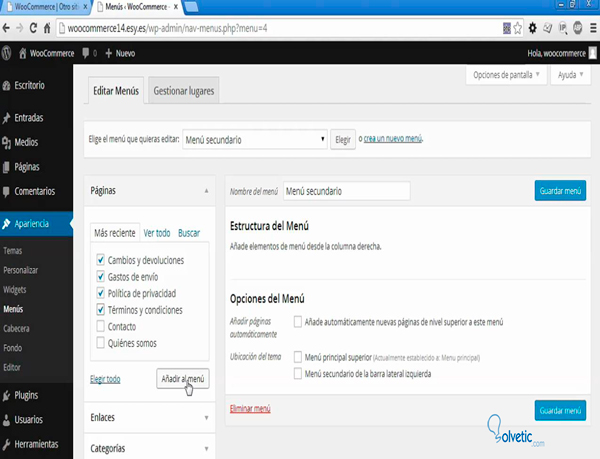Expand the Ayuda help panel
The height and width of the screenshot is (459, 600).
pyautogui.click(x=571, y=75)
